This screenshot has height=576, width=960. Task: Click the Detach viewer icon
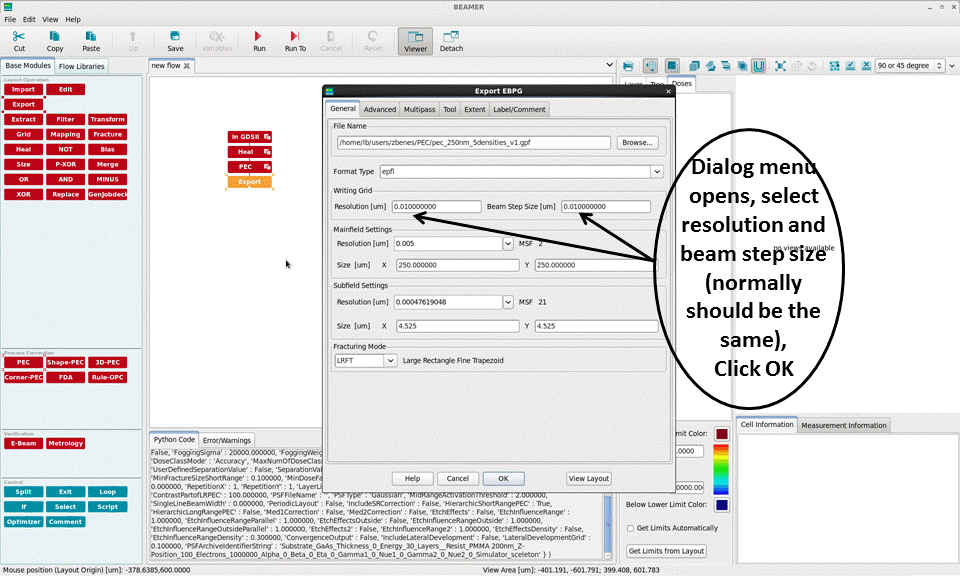tap(451, 40)
